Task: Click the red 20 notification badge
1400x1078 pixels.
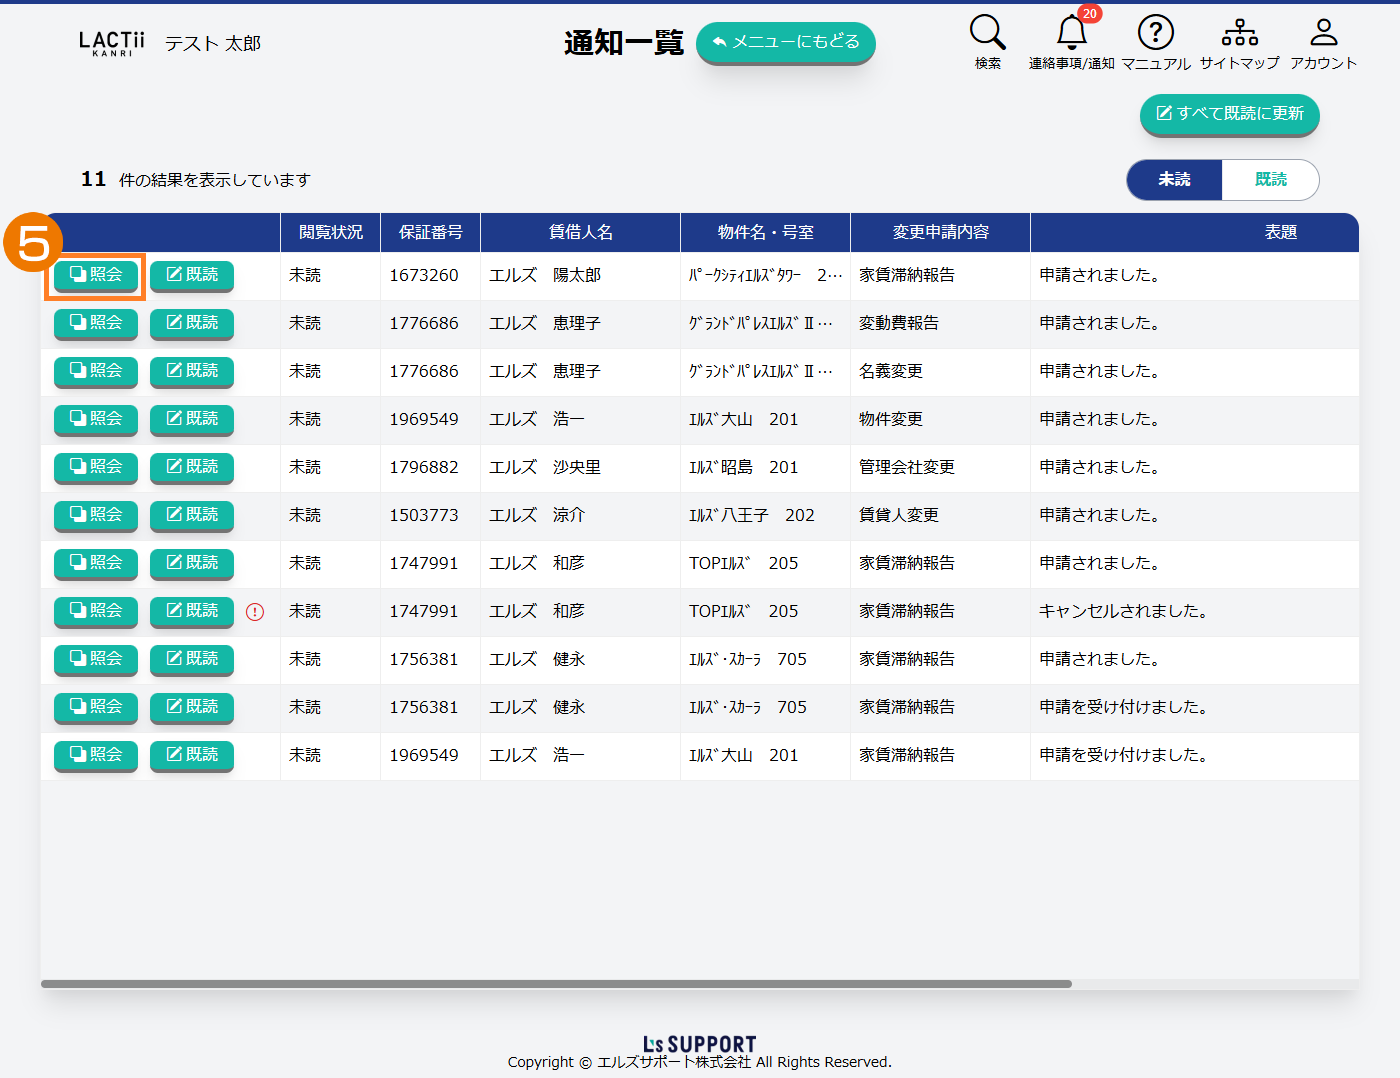Action: click(1089, 14)
